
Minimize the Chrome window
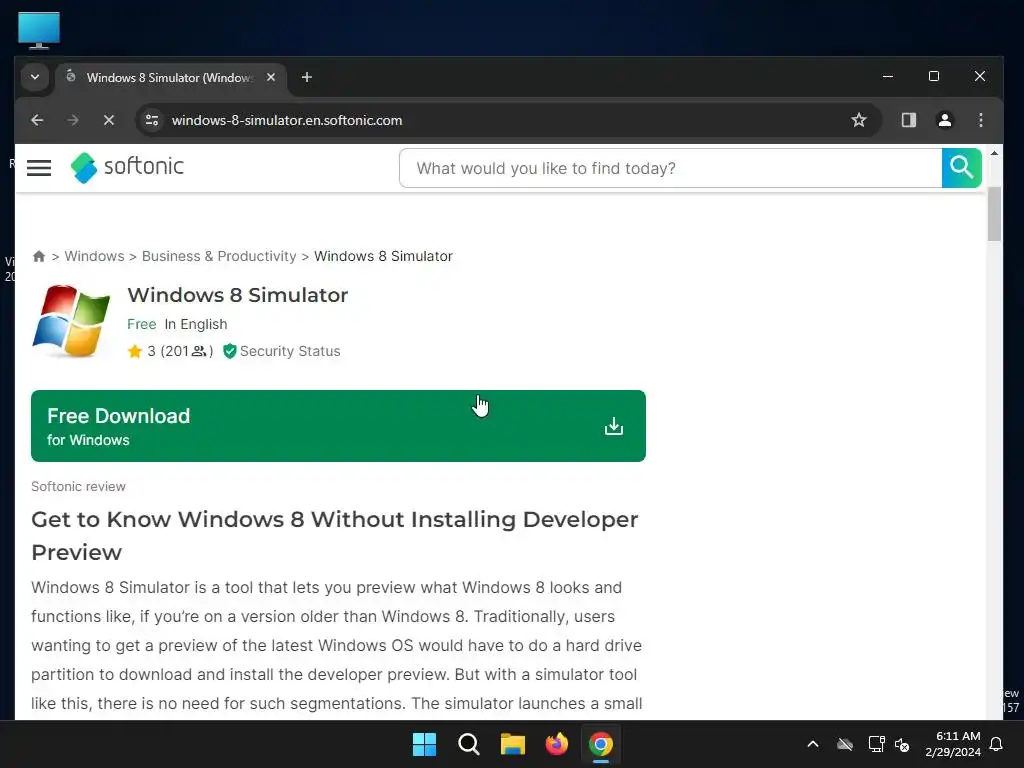[x=888, y=76]
